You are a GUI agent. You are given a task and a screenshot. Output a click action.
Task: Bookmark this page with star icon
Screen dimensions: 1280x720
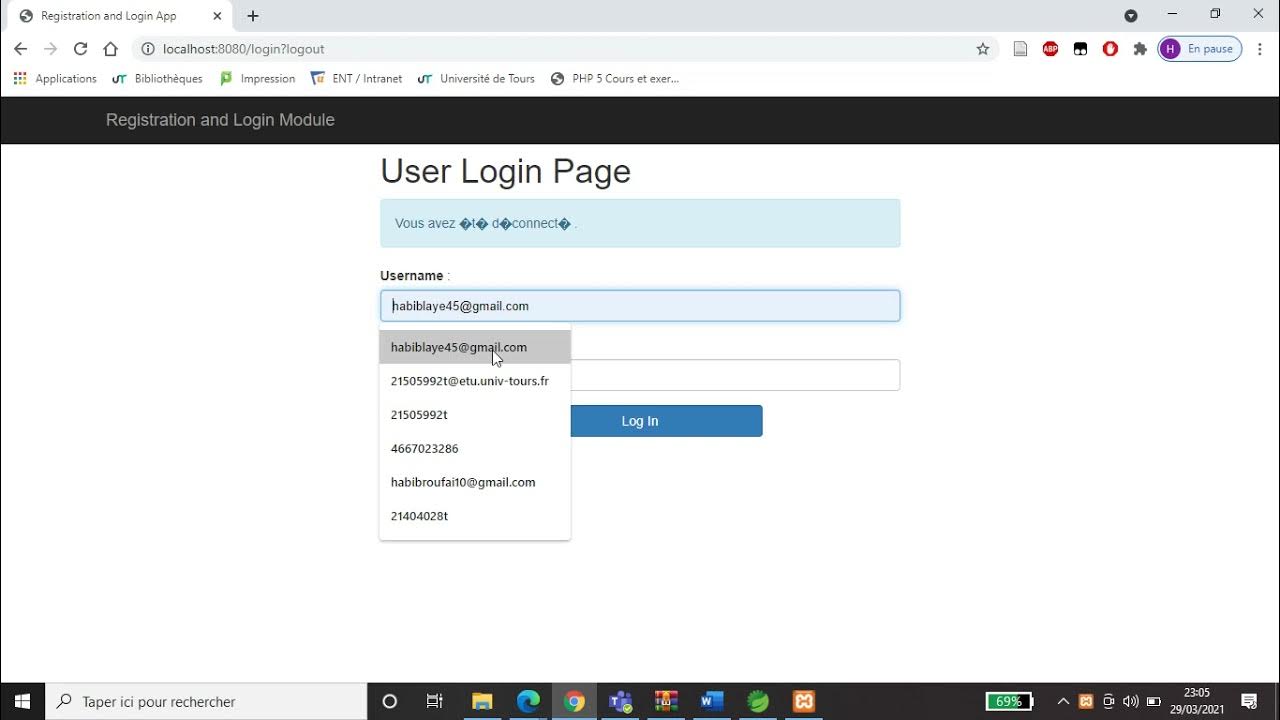point(983,49)
